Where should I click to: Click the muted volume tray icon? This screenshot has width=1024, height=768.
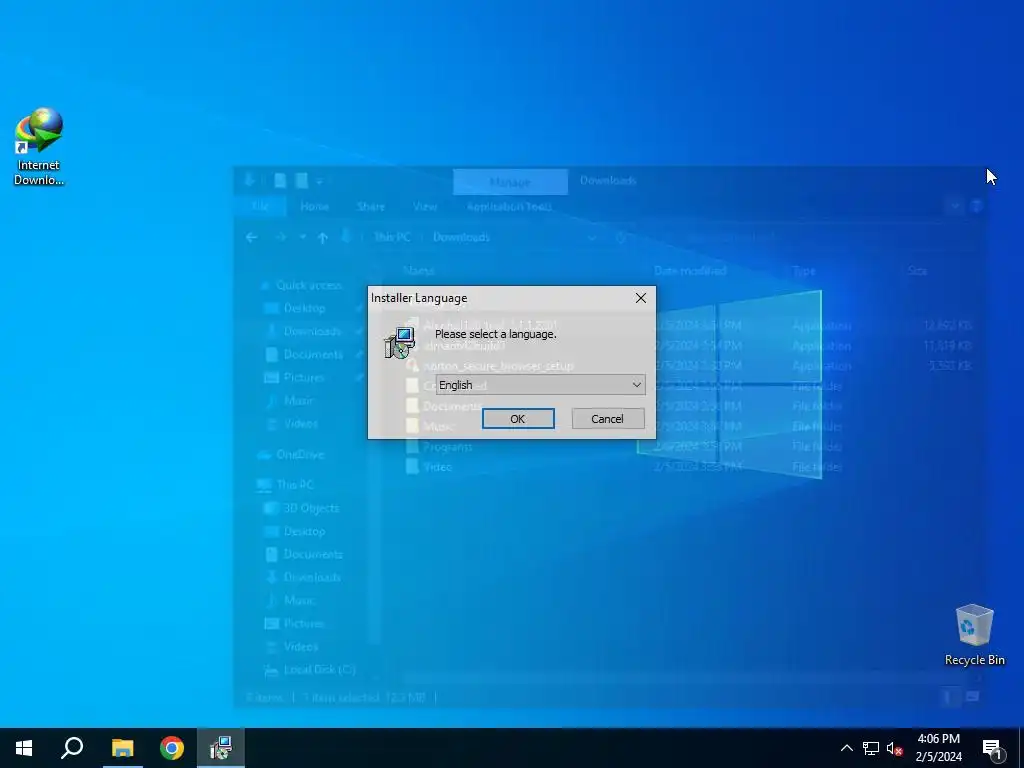coord(894,748)
